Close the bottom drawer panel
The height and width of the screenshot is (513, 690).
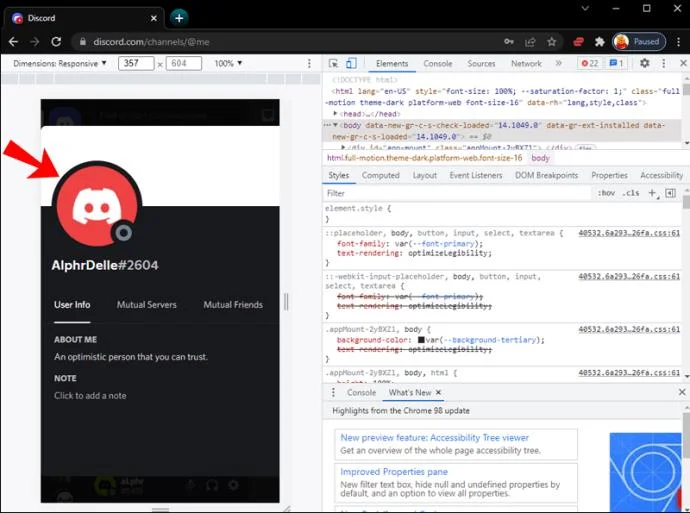[682, 392]
